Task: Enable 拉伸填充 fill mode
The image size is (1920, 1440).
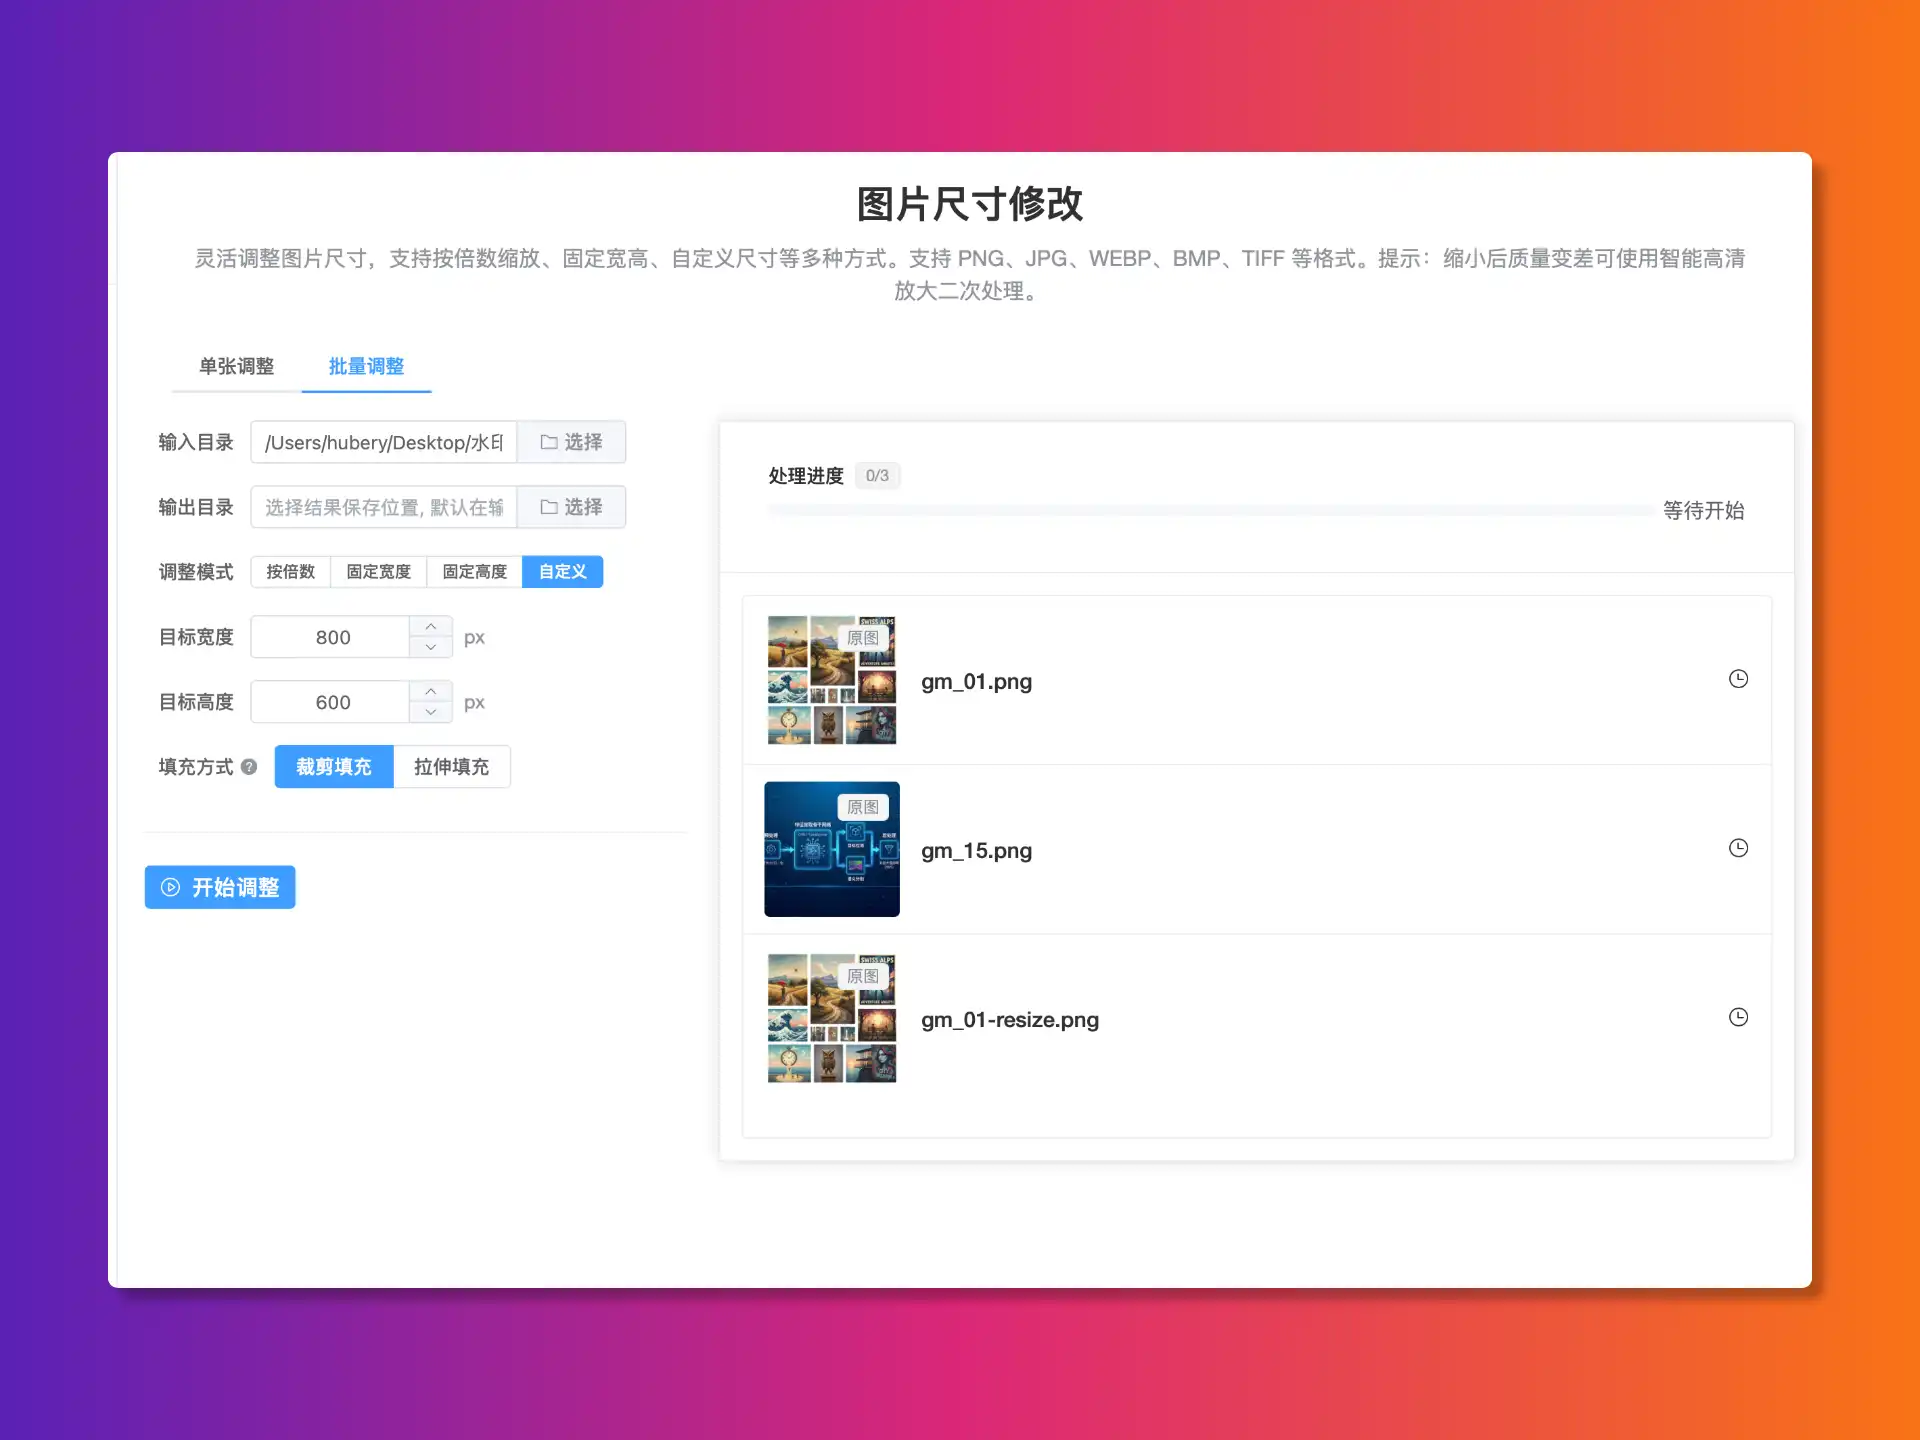Action: [x=452, y=766]
